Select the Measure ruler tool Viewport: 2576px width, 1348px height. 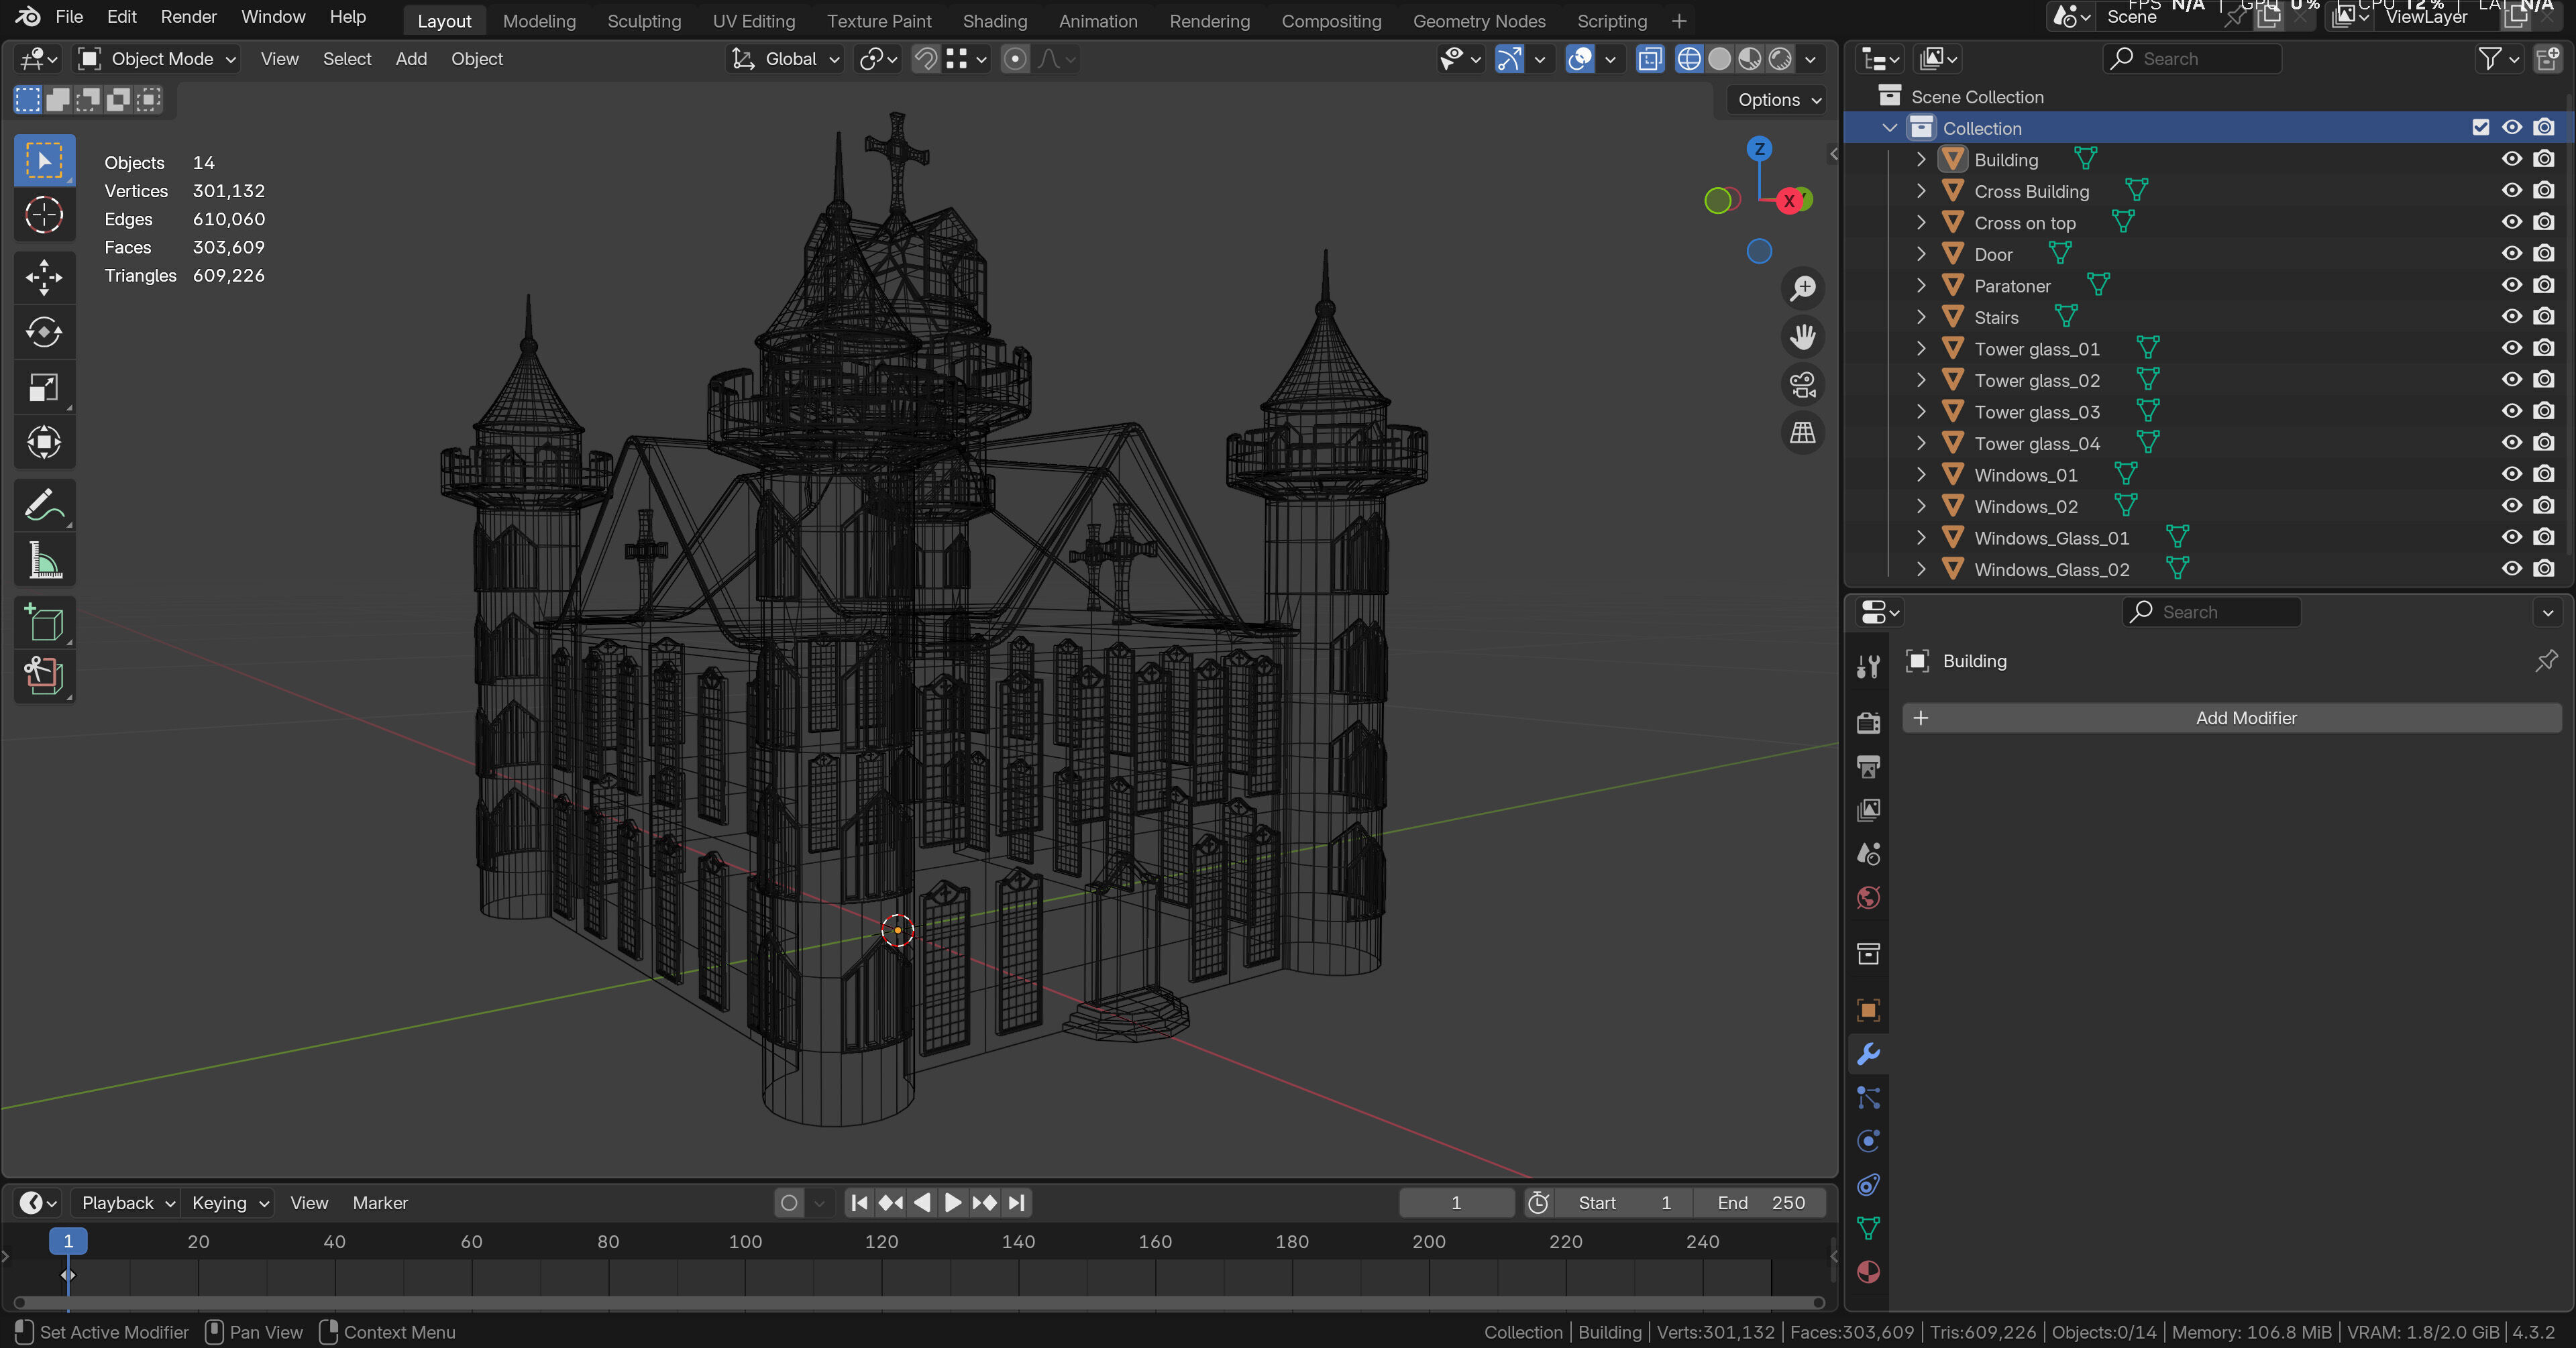click(44, 560)
